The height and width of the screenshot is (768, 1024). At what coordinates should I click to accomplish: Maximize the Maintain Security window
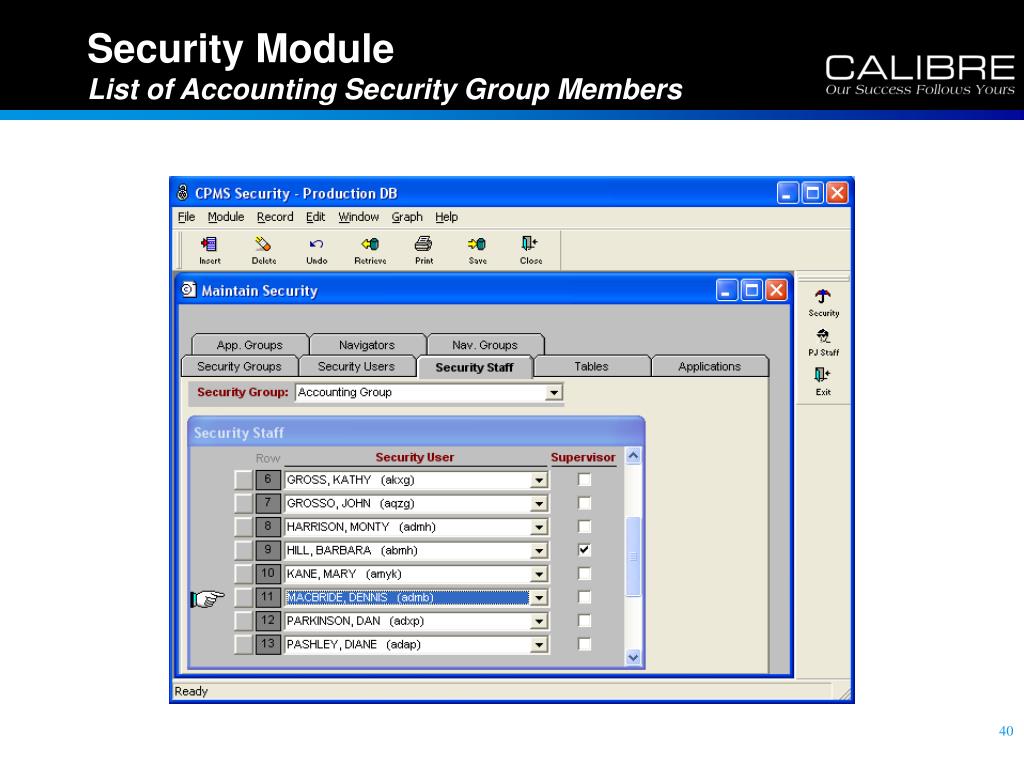pyautogui.click(x=752, y=290)
